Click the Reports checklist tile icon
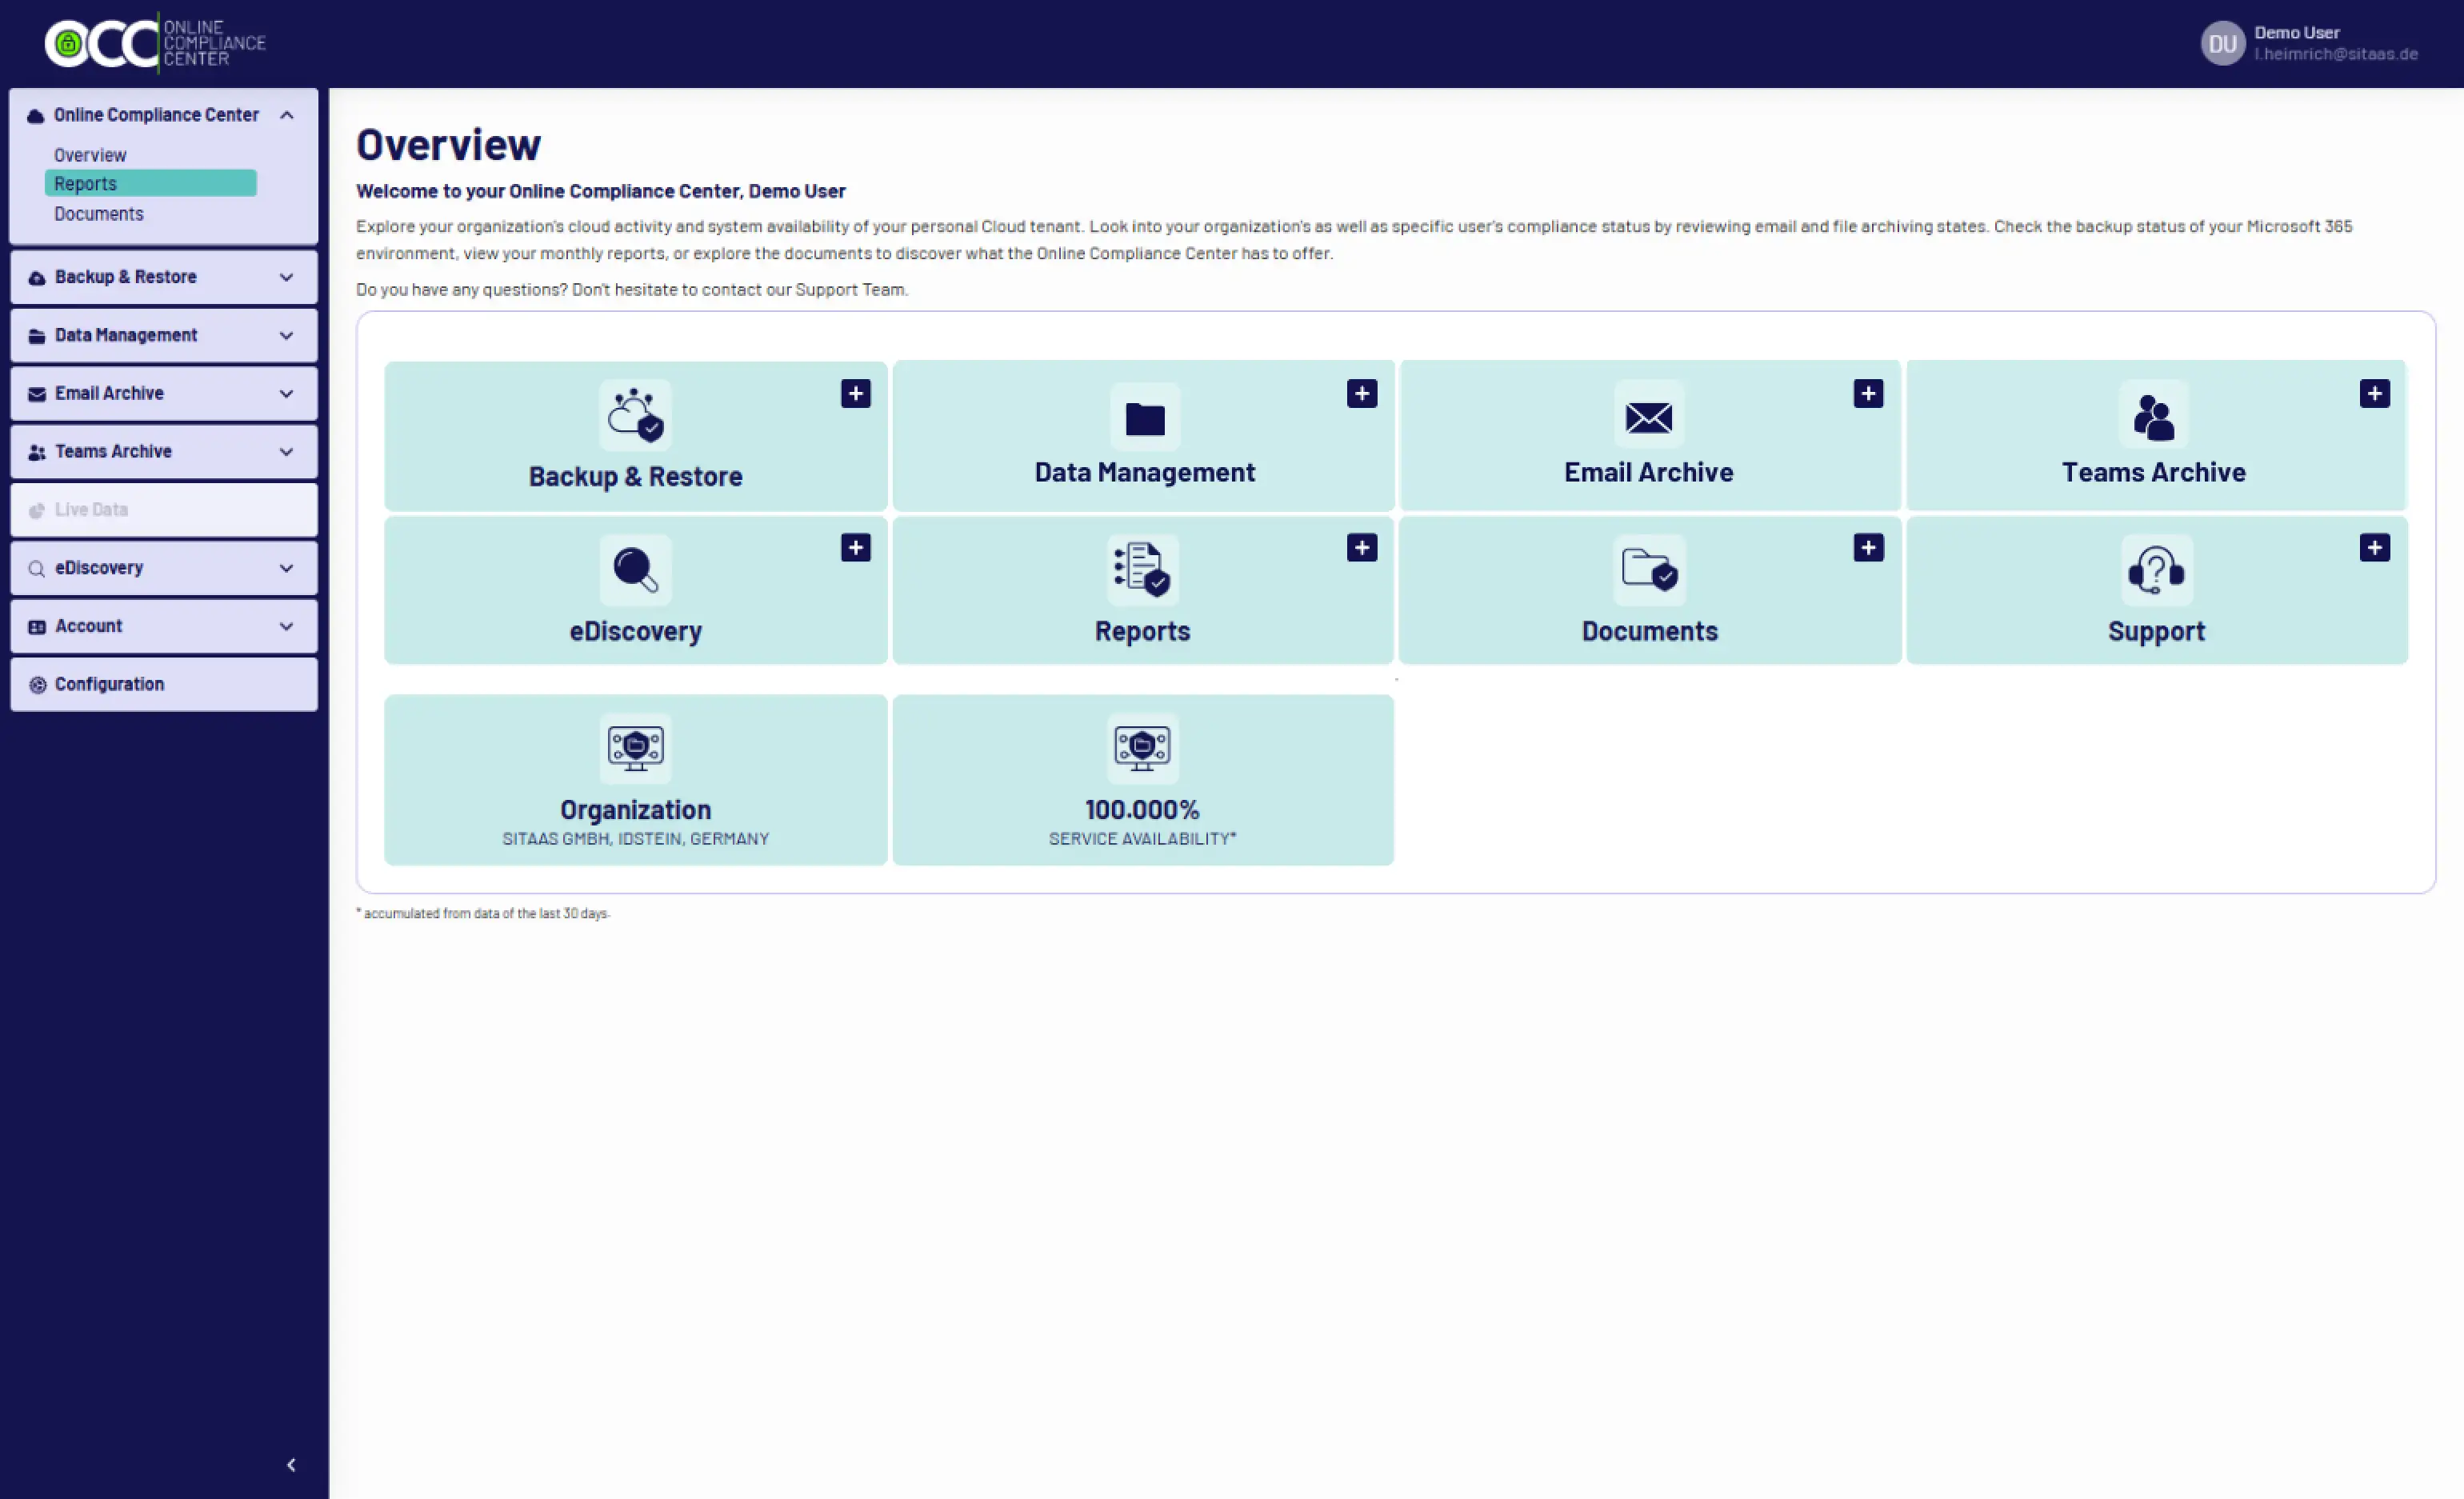Viewport: 2464px width, 1499px height. pyautogui.click(x=1142, y=570)
